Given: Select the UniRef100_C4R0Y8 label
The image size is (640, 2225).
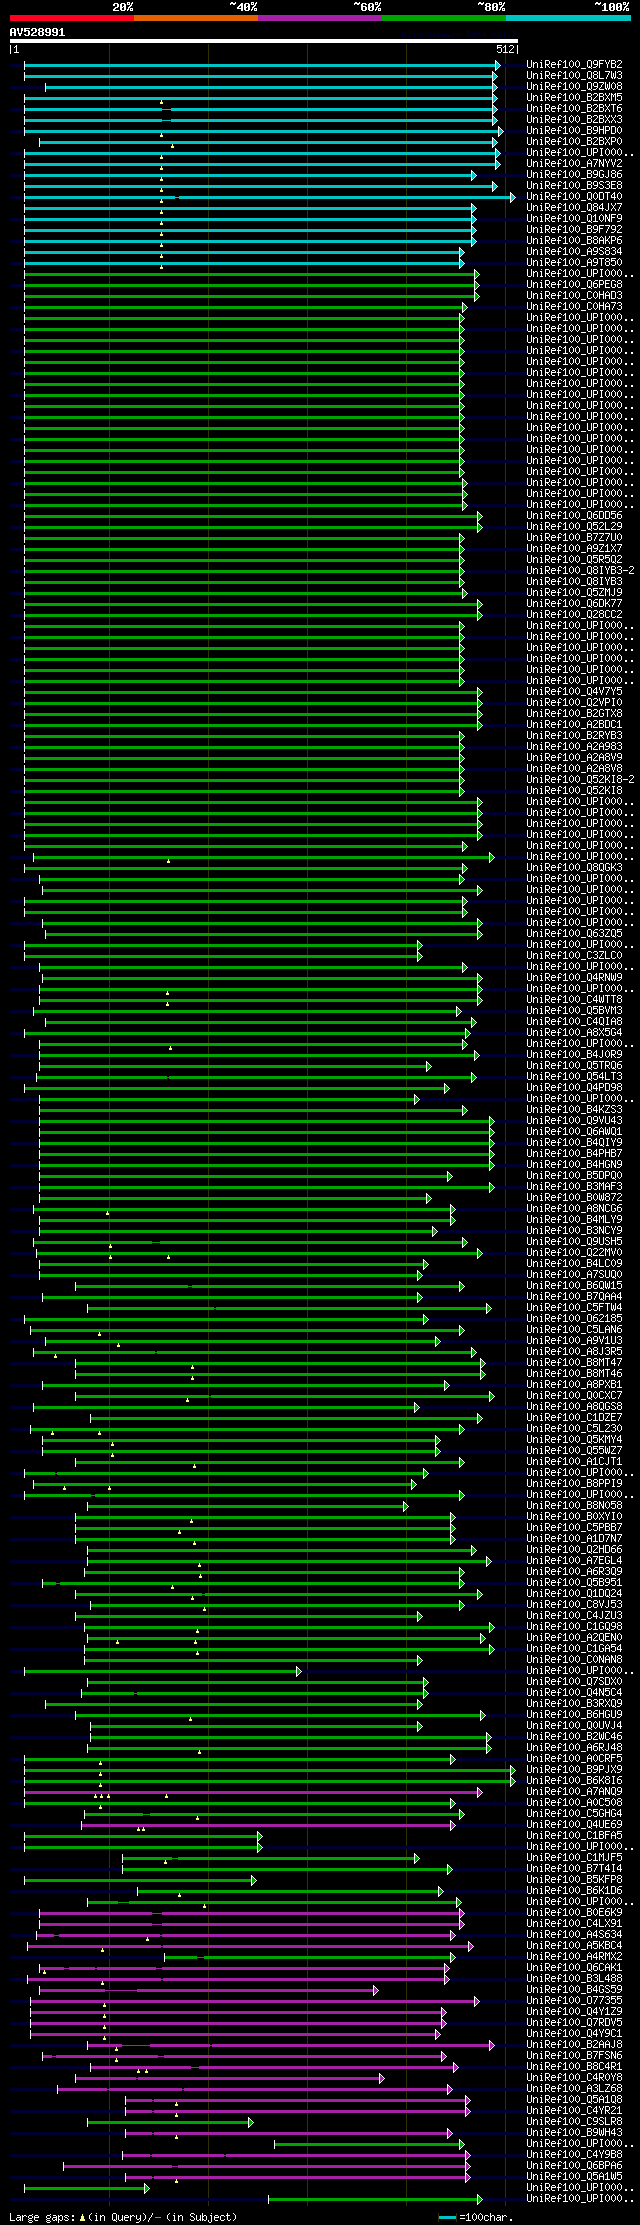Looking at the screenshot, I should click(574, 2078).
